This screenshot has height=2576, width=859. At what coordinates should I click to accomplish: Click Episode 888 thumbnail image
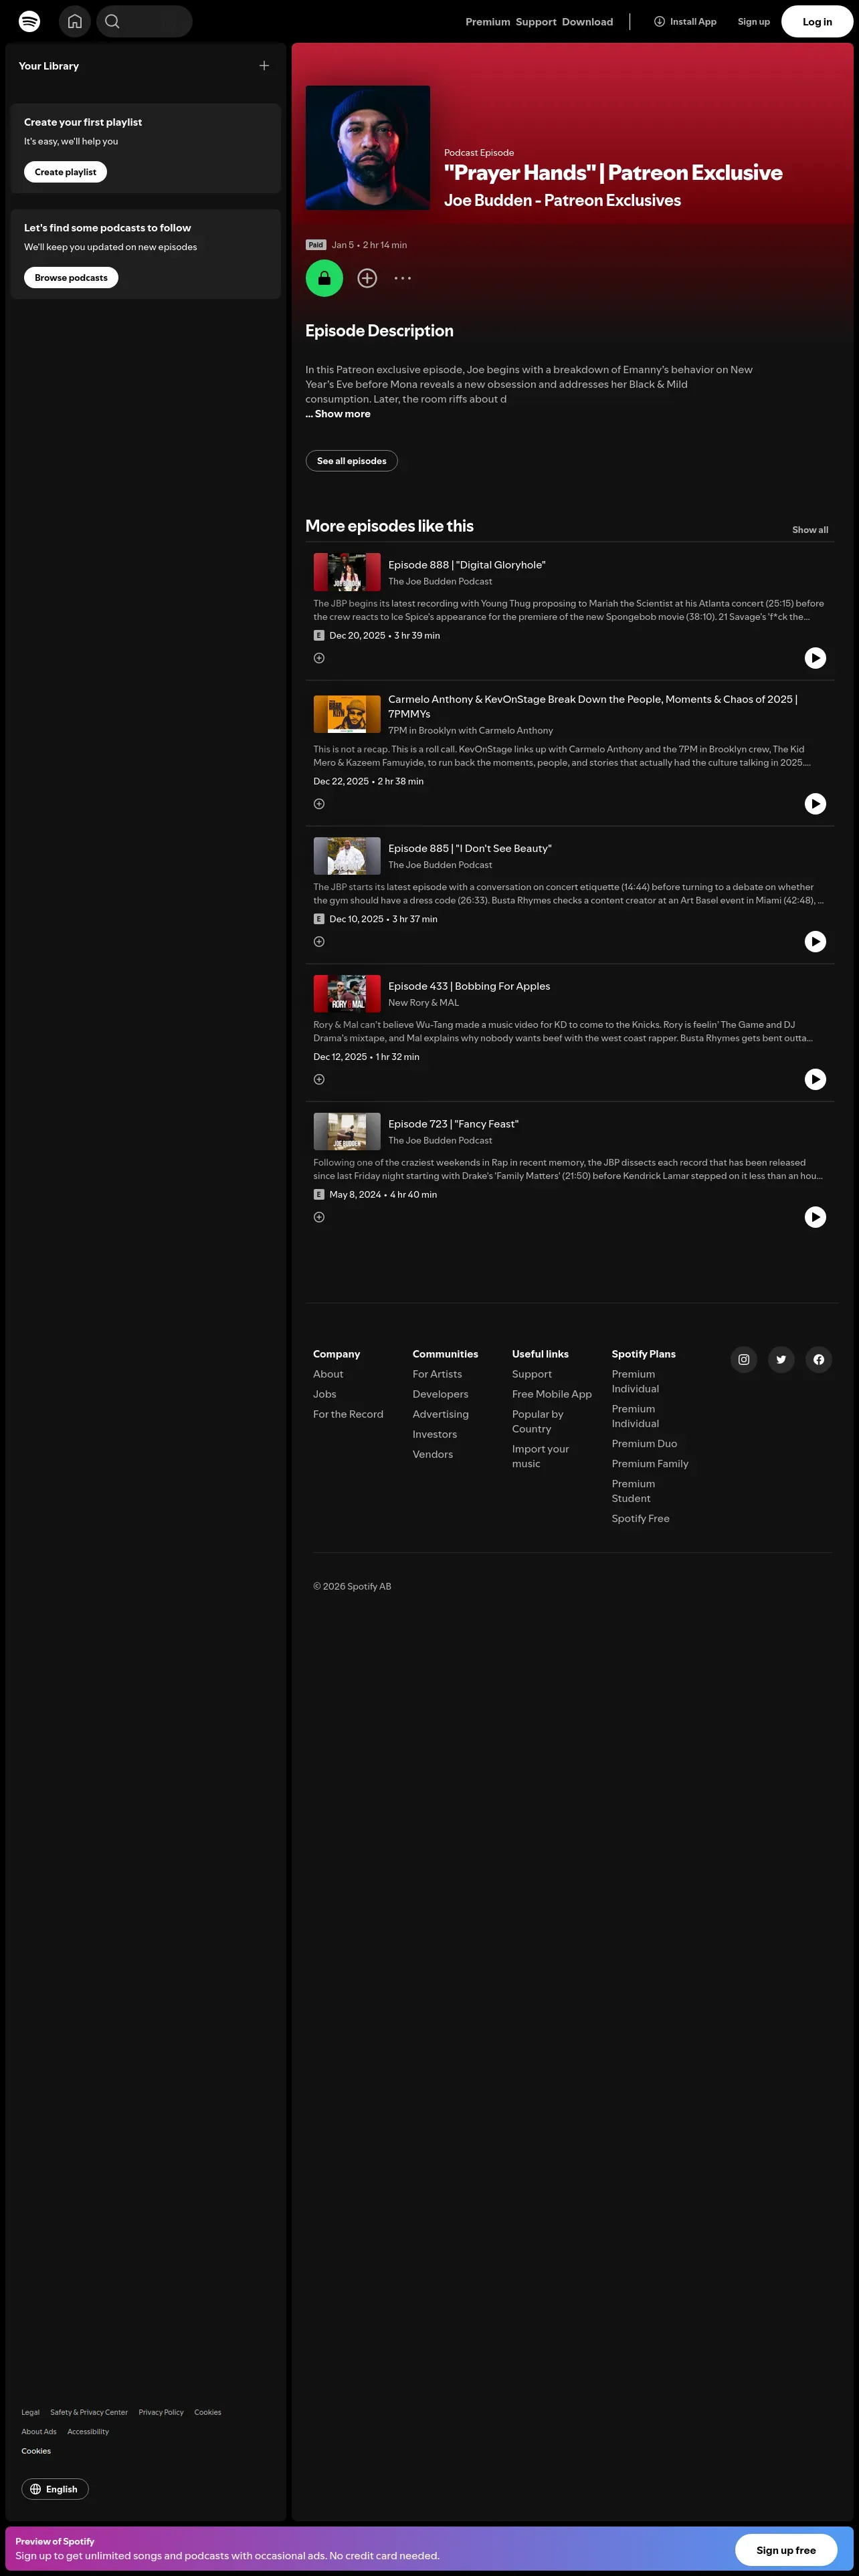[347, 572]
